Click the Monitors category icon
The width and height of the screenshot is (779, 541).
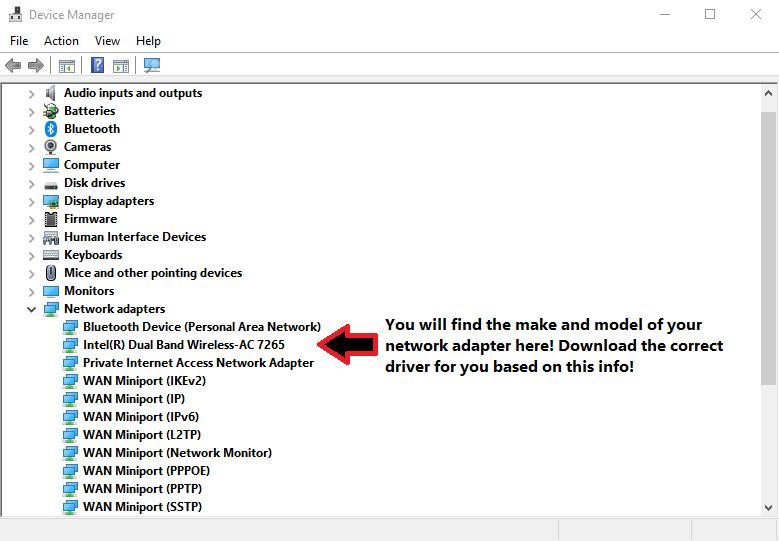(x=51, y=291)
